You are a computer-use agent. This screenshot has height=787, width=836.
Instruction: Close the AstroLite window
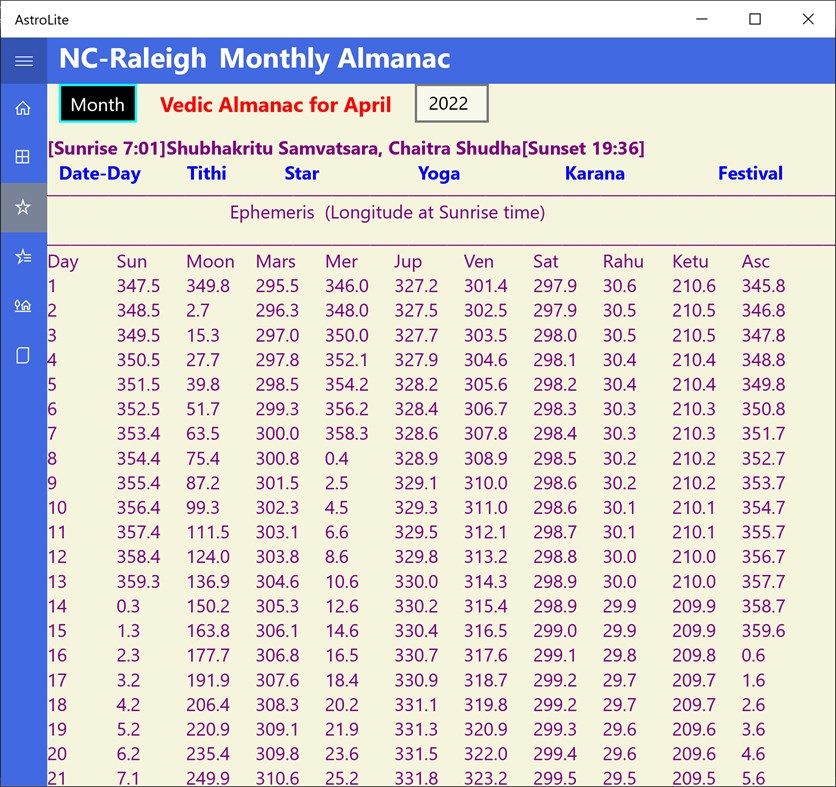pos(808,19)
